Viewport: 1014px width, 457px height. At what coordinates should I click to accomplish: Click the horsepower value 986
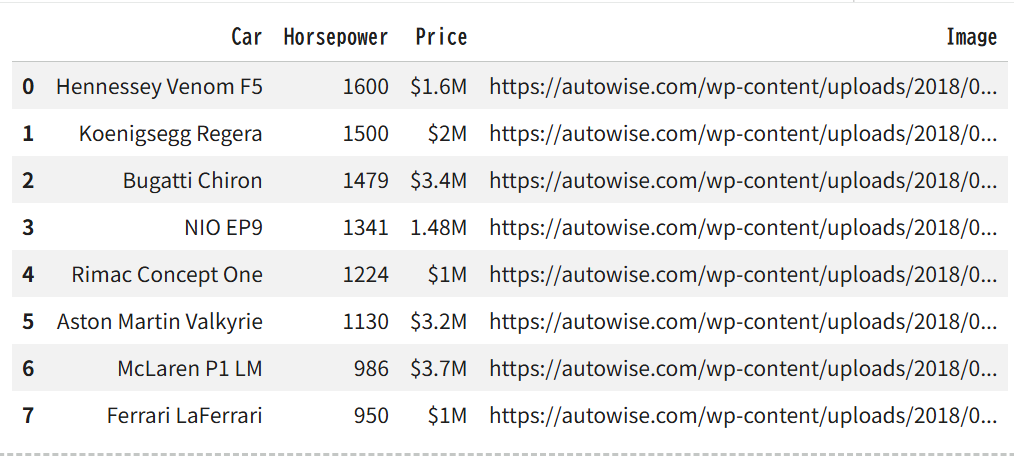click(371, 368)
